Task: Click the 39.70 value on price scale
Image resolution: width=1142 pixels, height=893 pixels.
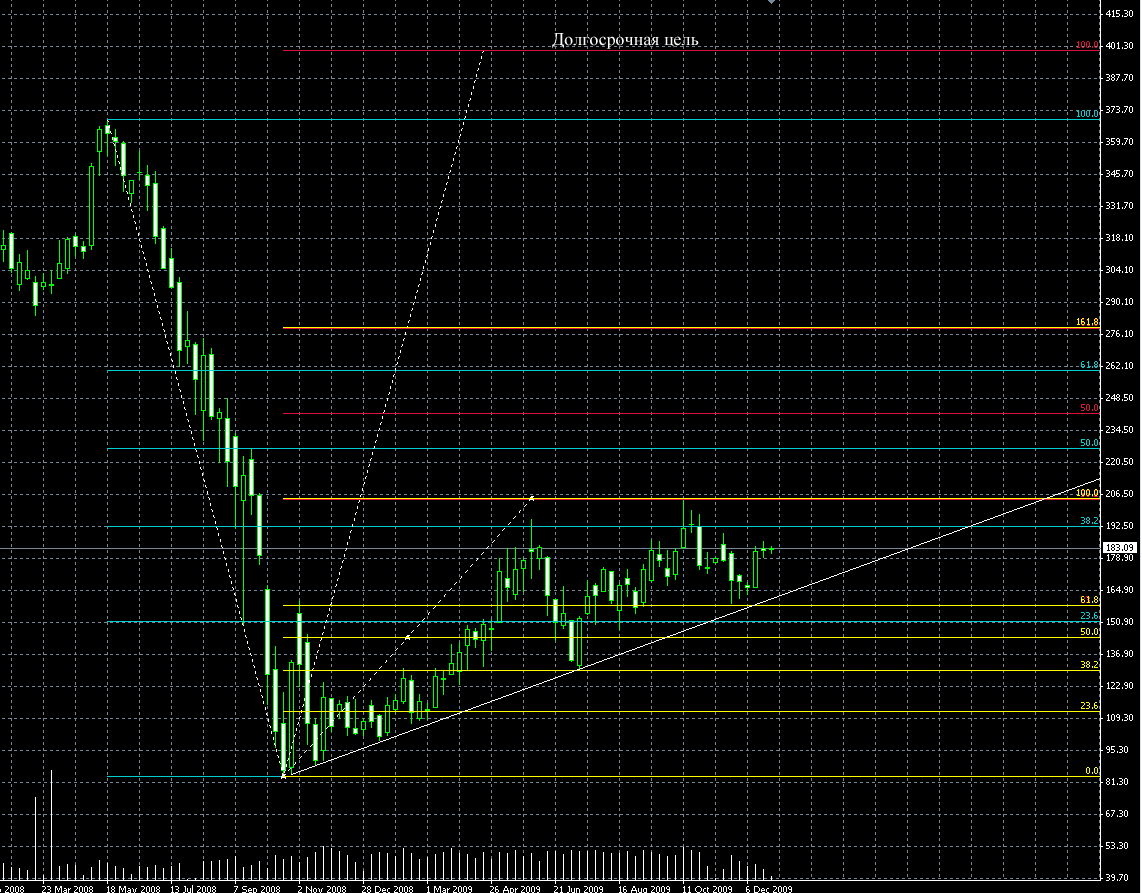Action: [x=1118, y=878]
